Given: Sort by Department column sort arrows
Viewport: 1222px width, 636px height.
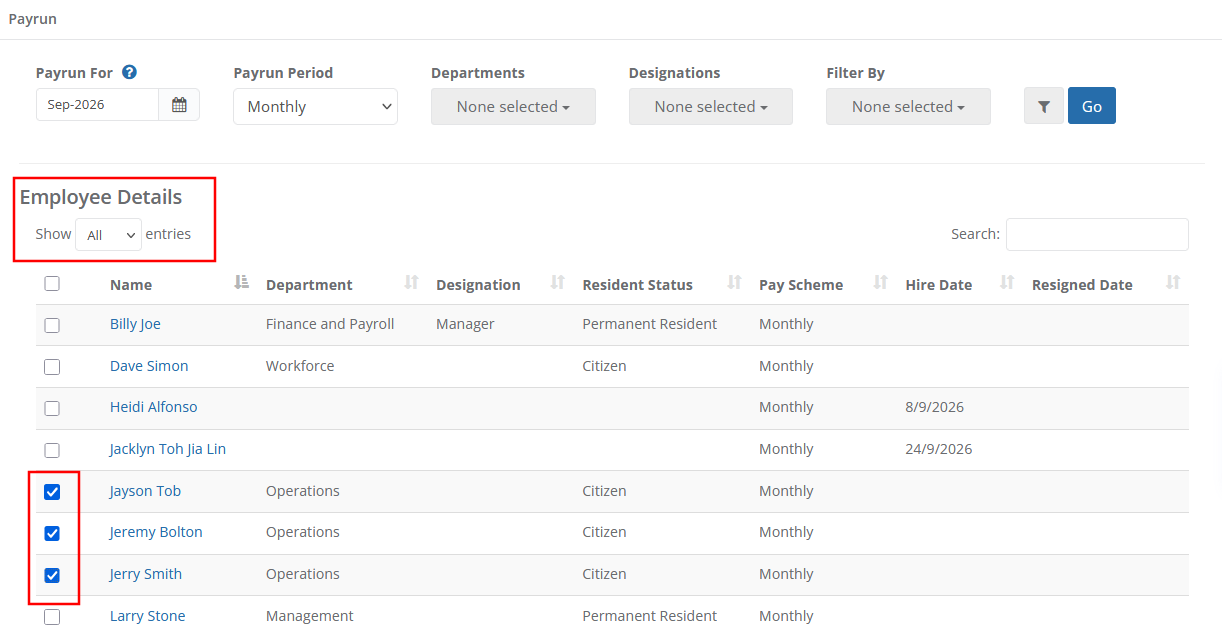Looking at the screenshot, I should tap(411, 283).
